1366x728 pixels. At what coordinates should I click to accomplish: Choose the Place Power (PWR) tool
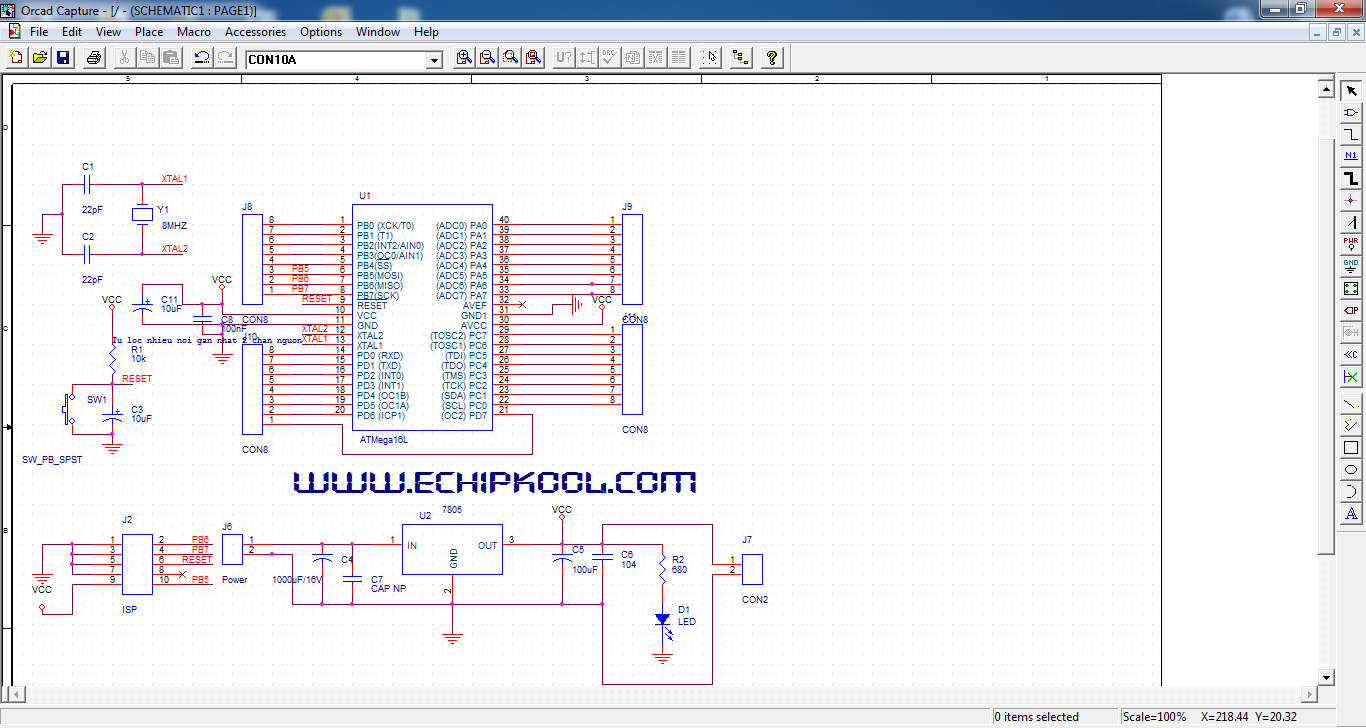point(1351,244)
